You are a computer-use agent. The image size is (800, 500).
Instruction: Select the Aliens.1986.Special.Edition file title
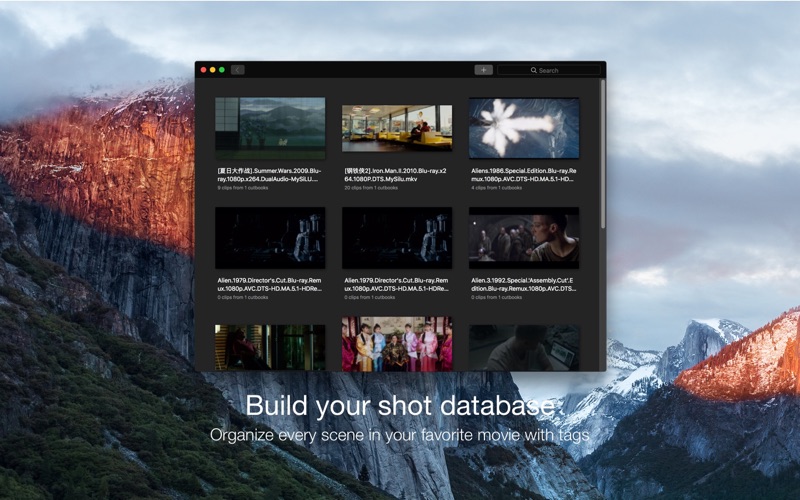pos(523,175)
